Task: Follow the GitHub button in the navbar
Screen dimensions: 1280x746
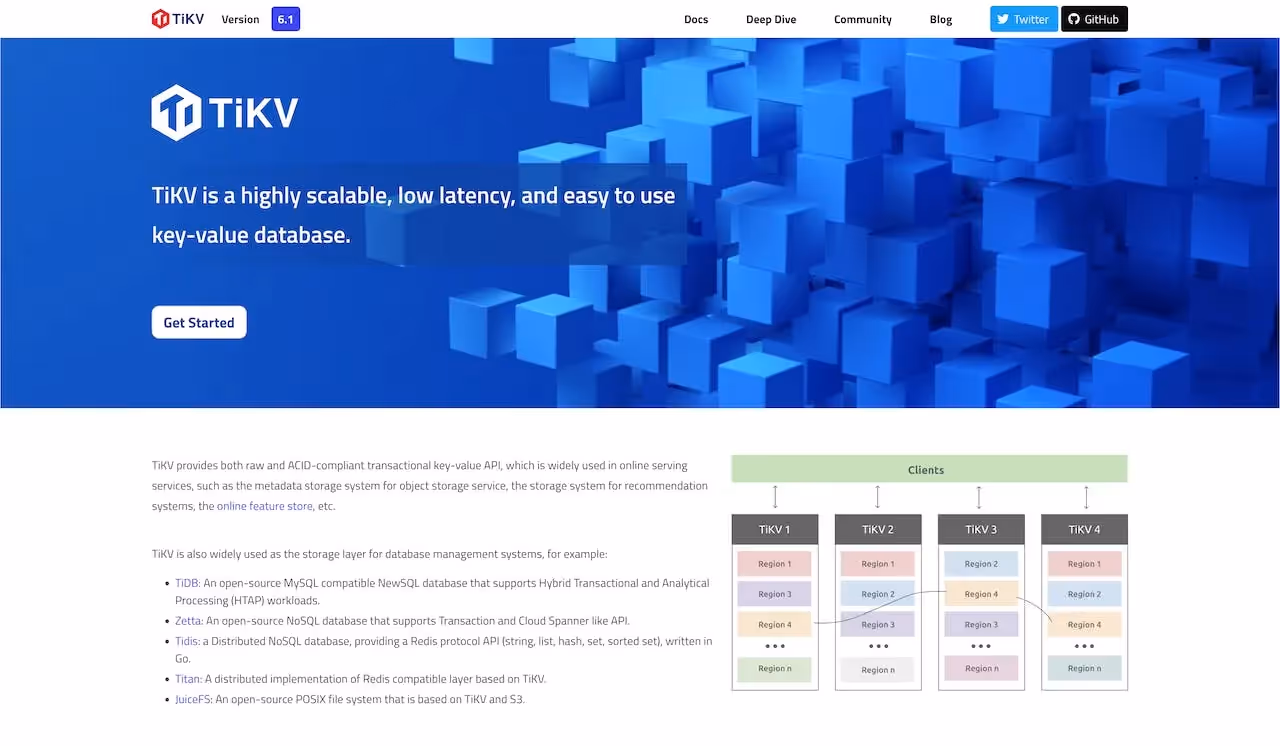Action: click(1094, 18)
